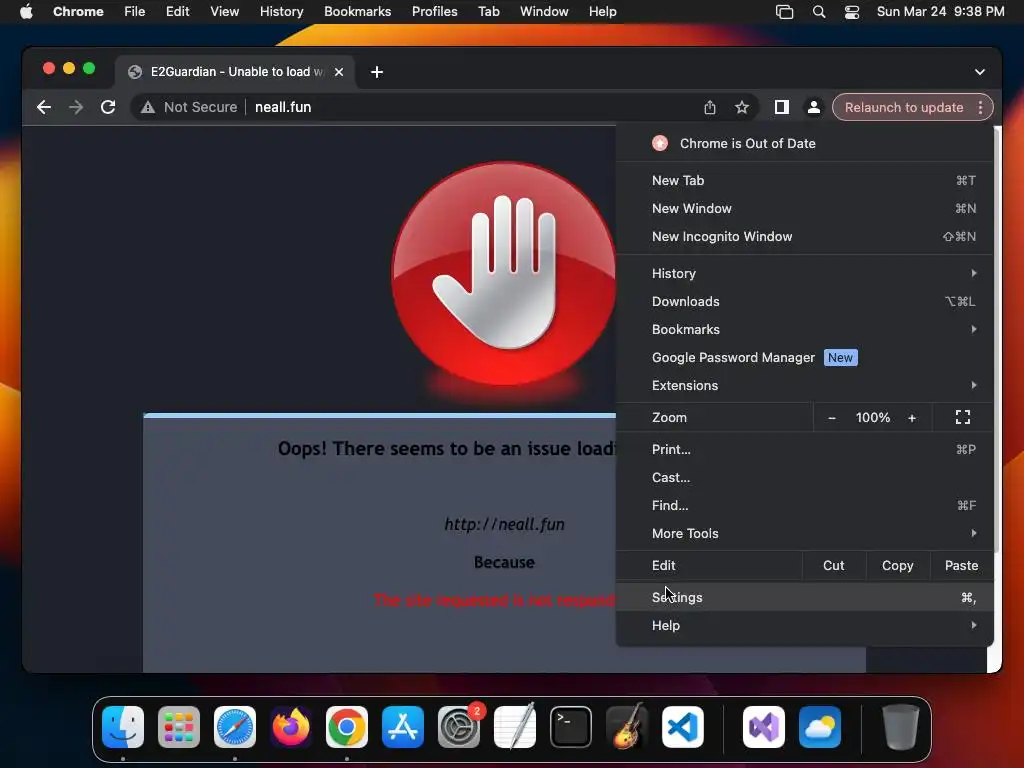Open the Bookmarks menu in menu bar

357,12
